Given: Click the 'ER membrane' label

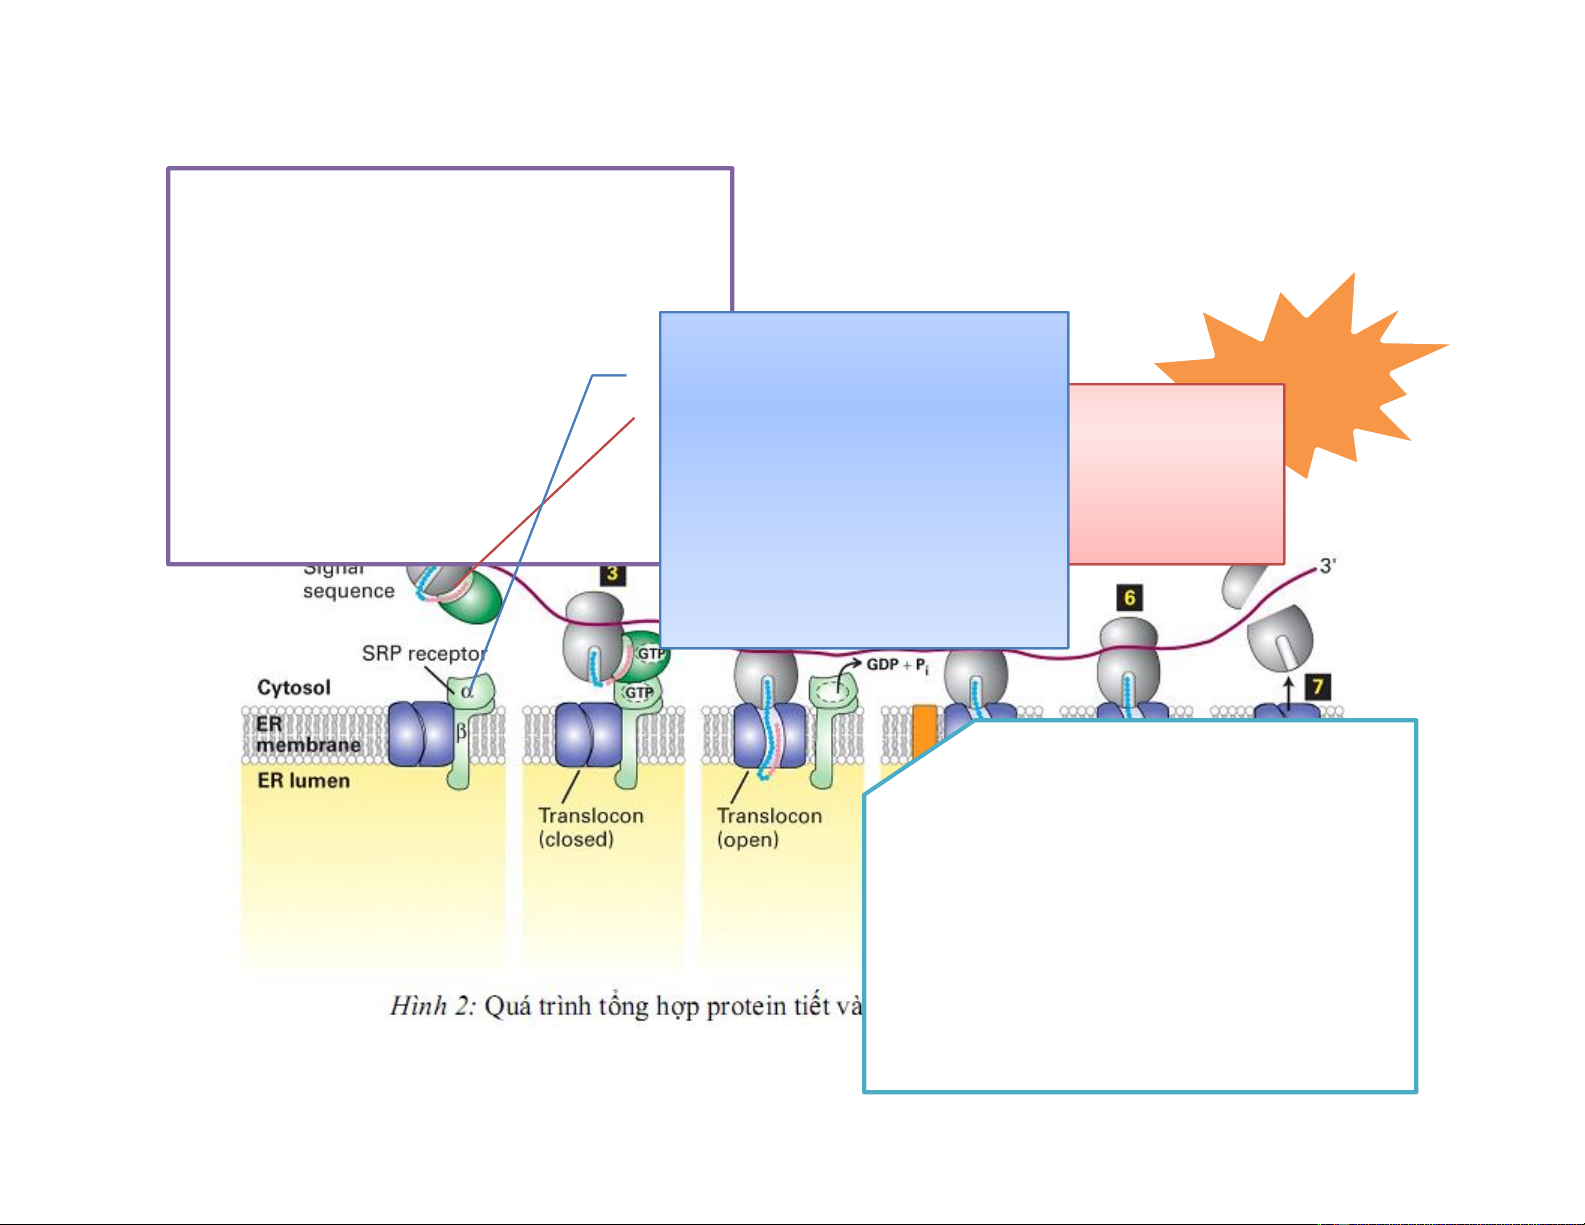Looking at the screenshot, I should (x=307, y=734).
